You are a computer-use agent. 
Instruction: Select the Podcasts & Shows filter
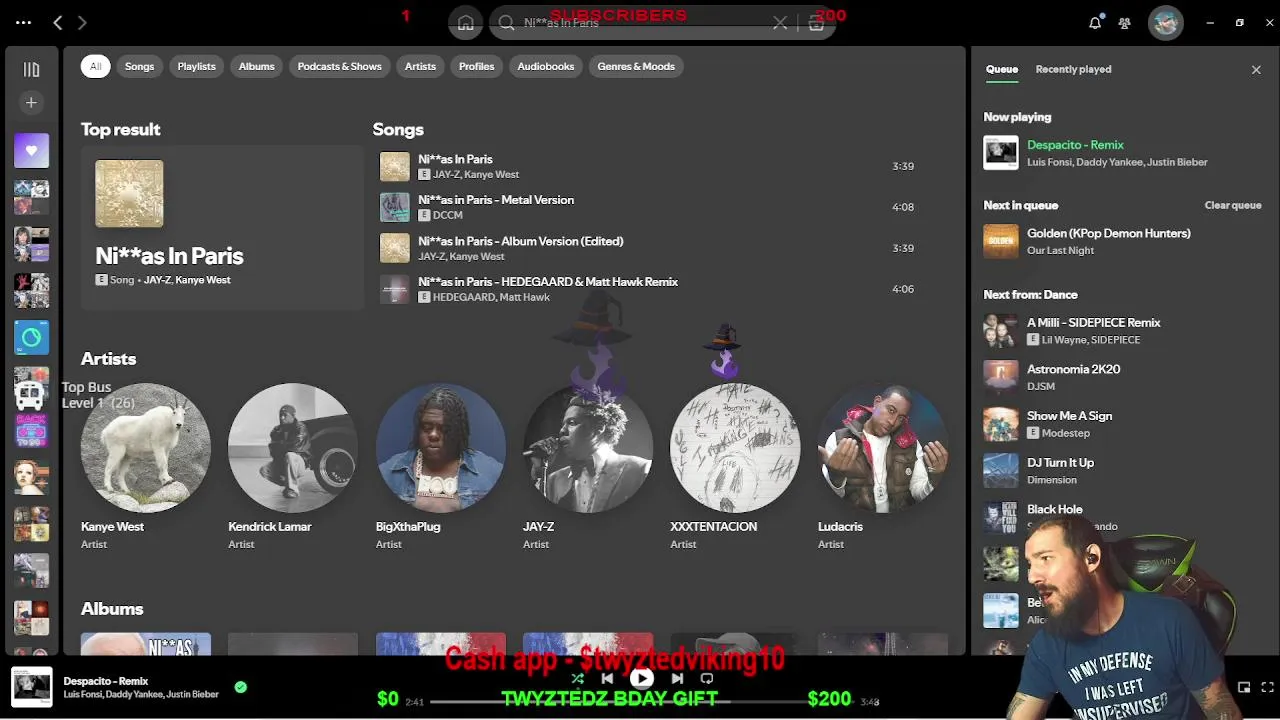click(x=339, y=66)
